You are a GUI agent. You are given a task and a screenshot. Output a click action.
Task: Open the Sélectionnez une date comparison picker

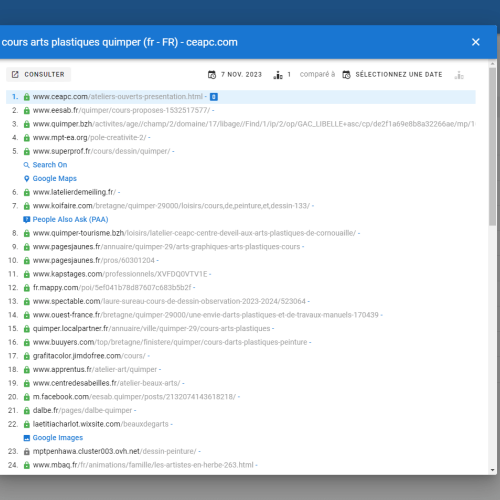pyautogui.click(x=393, y=74)
